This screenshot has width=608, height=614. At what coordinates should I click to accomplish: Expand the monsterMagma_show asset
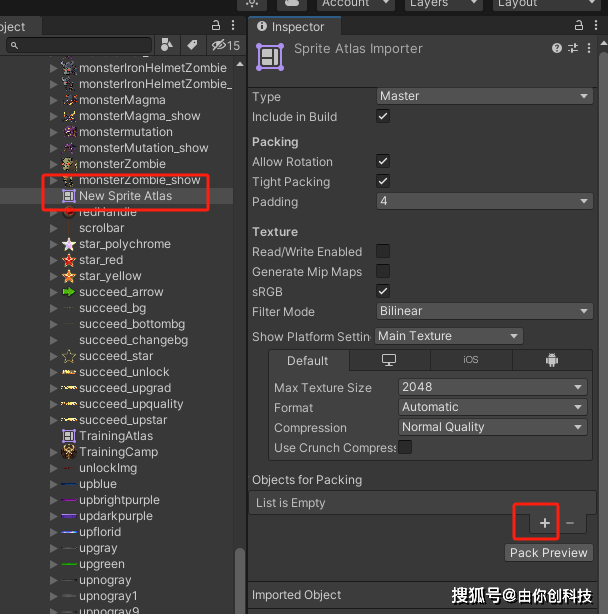pyautogui.click(x=54, y=116)
